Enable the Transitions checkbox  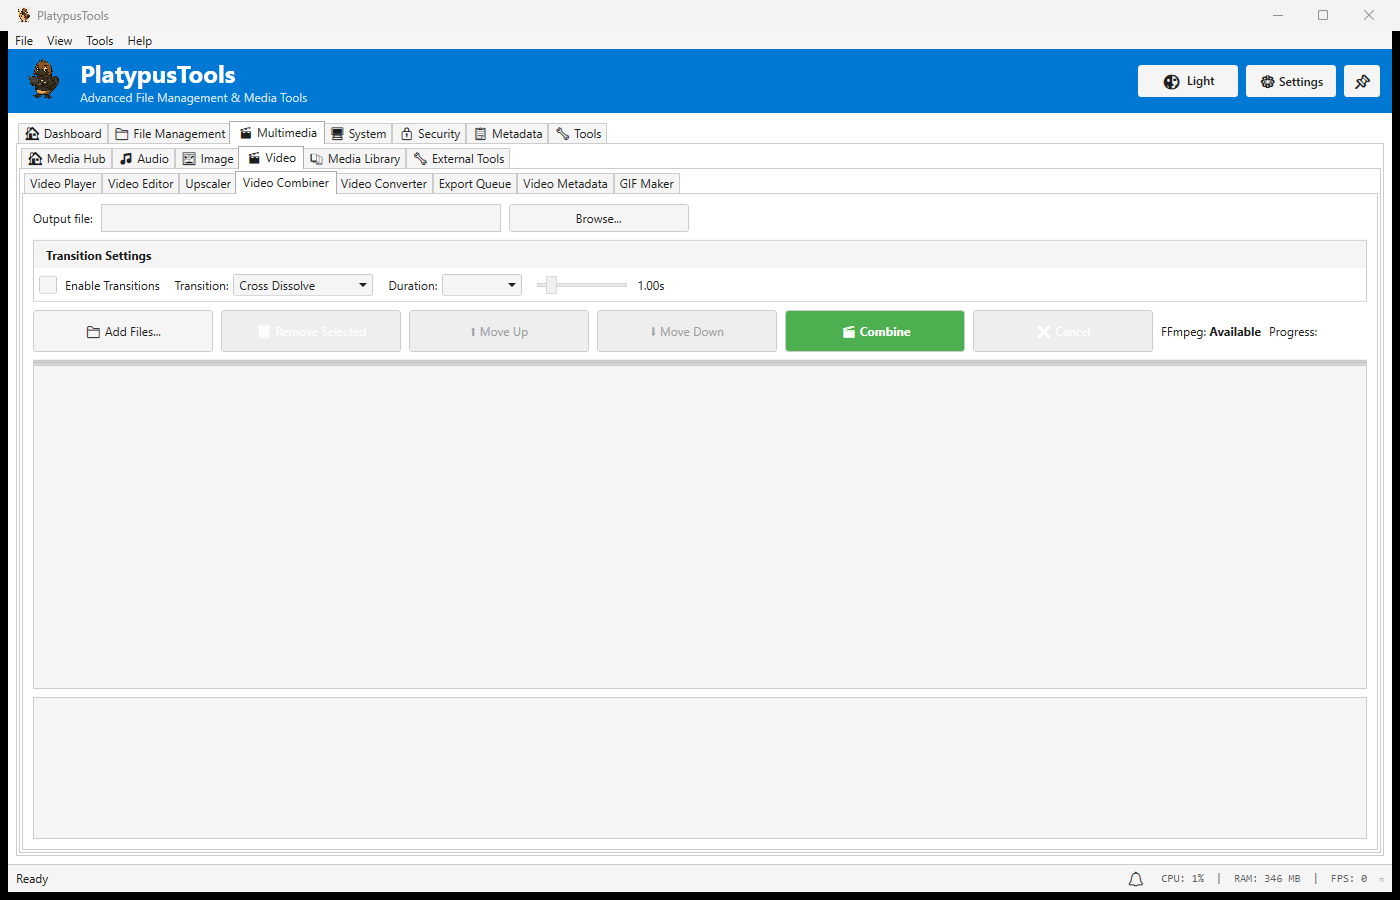(x=48, y=286)
